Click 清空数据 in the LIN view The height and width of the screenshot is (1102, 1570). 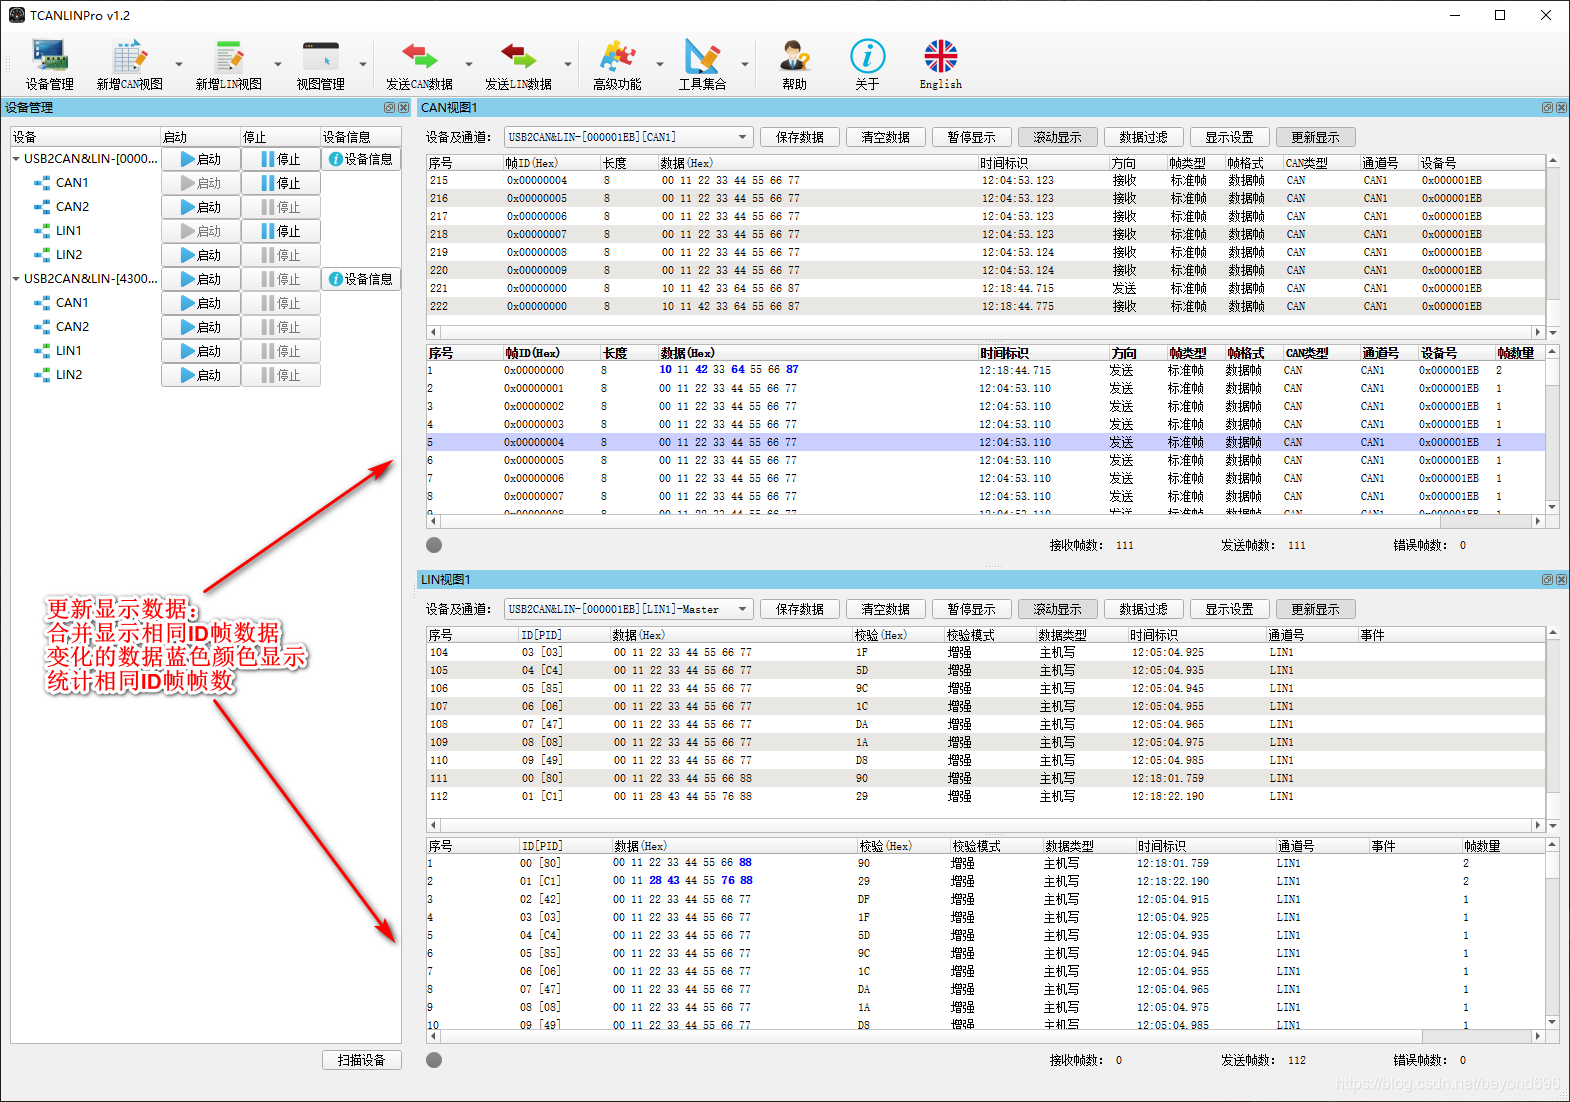(x=885, y=609)
